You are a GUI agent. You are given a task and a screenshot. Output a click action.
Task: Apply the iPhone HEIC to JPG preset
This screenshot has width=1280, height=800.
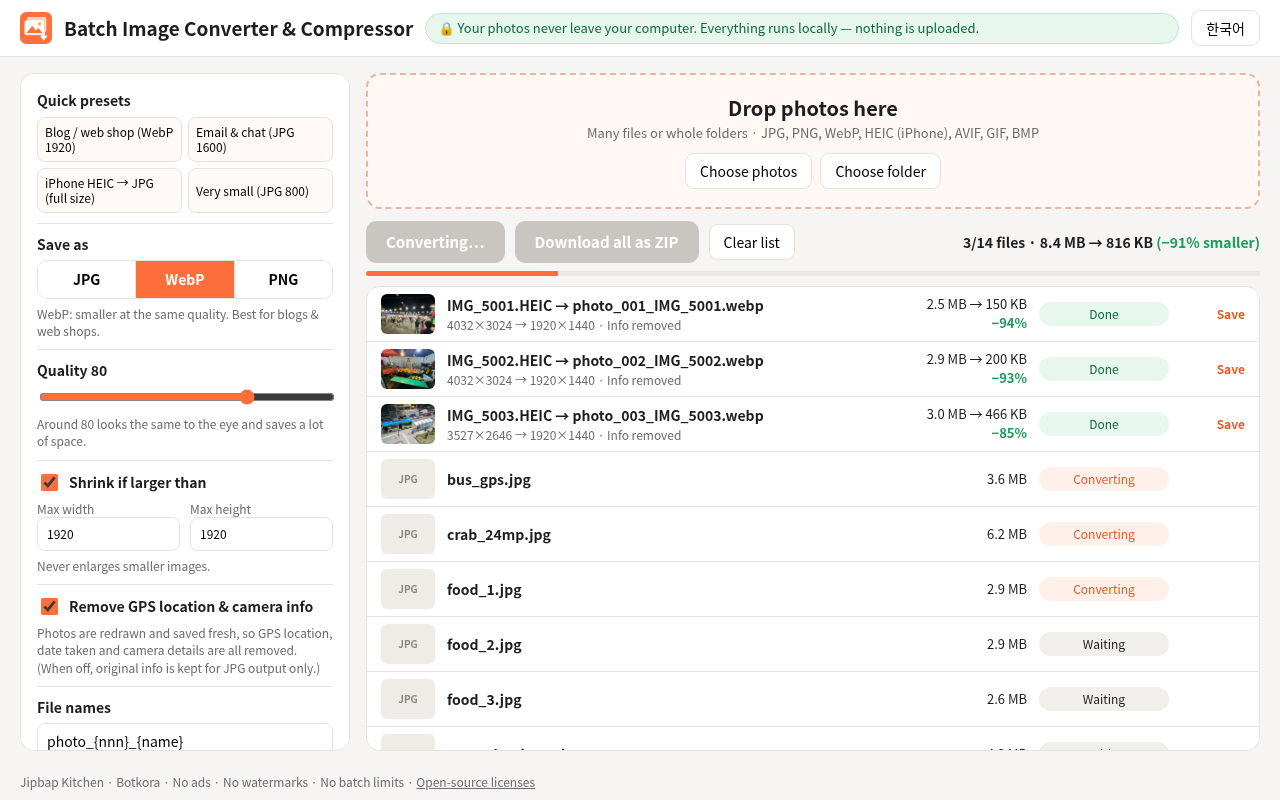pos(110,190)
